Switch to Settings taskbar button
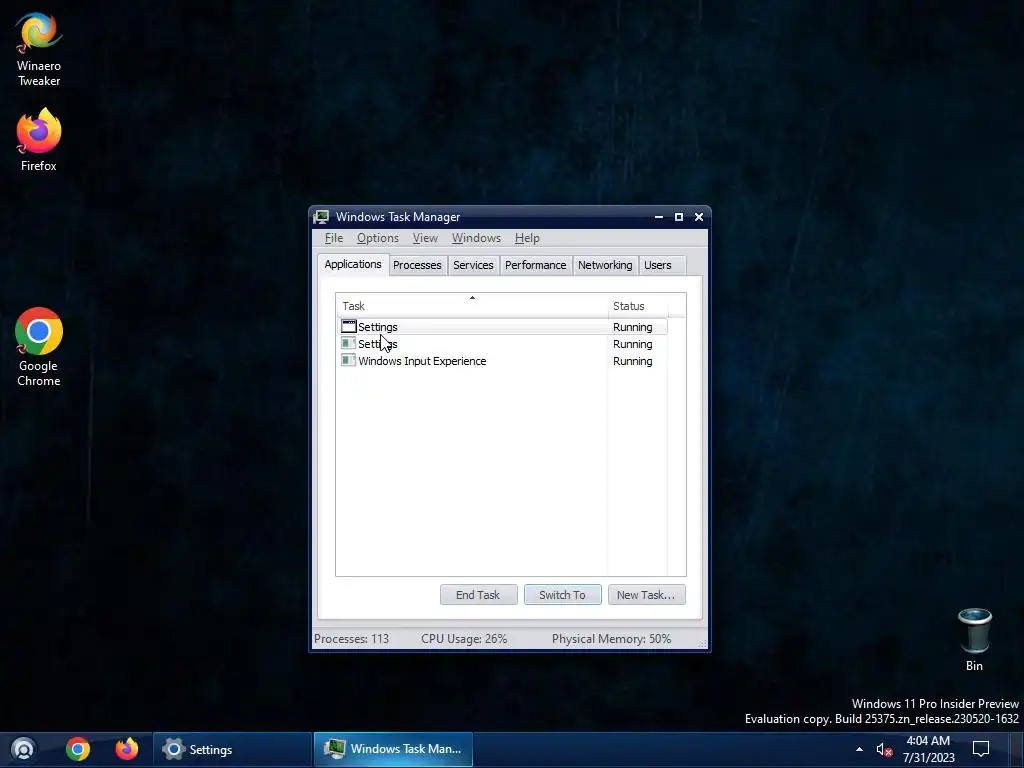 pos(232,750)
